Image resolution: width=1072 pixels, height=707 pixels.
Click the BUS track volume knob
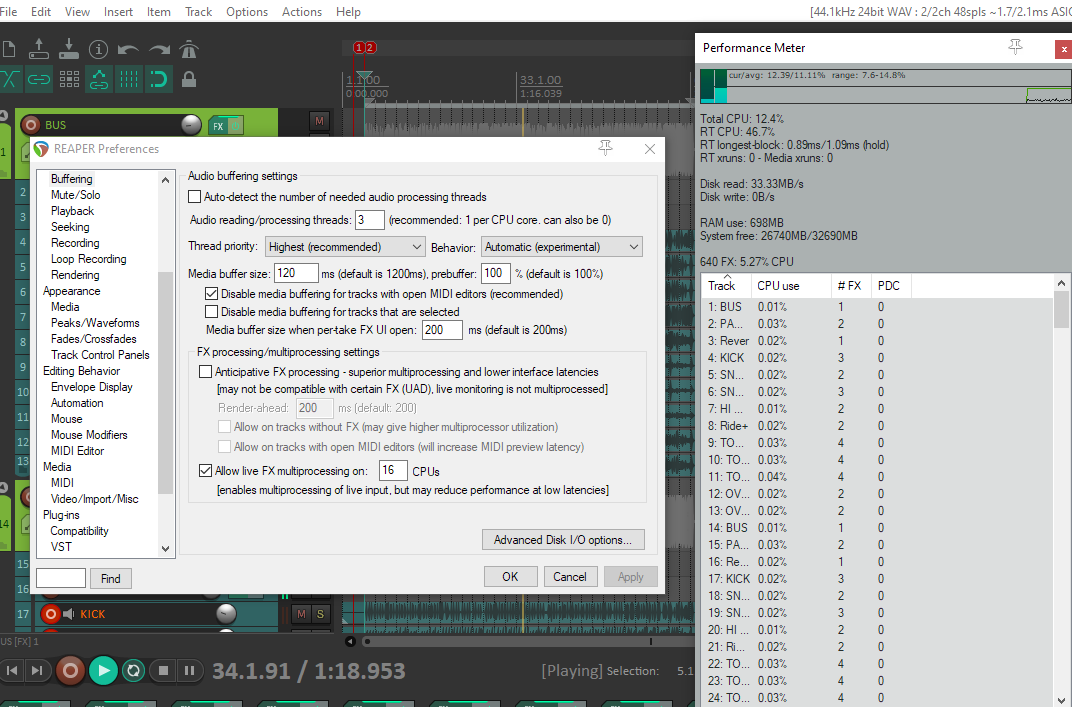pyautogui.click(x=191, y=124)
